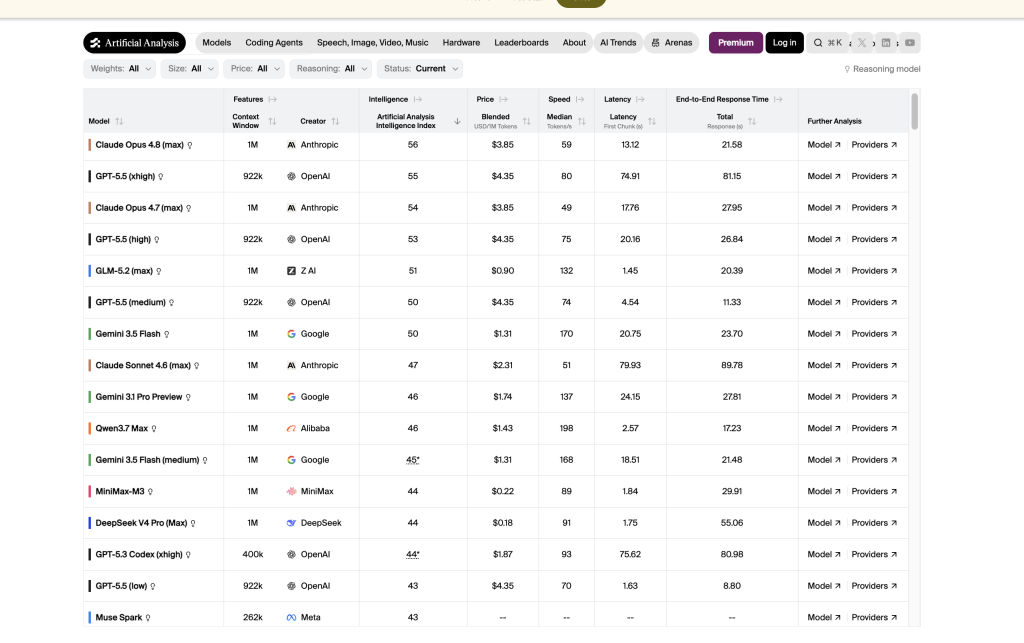Expand the Latency column group arrow
This screenshot has height=643, width=1024.
pos(640,100)
